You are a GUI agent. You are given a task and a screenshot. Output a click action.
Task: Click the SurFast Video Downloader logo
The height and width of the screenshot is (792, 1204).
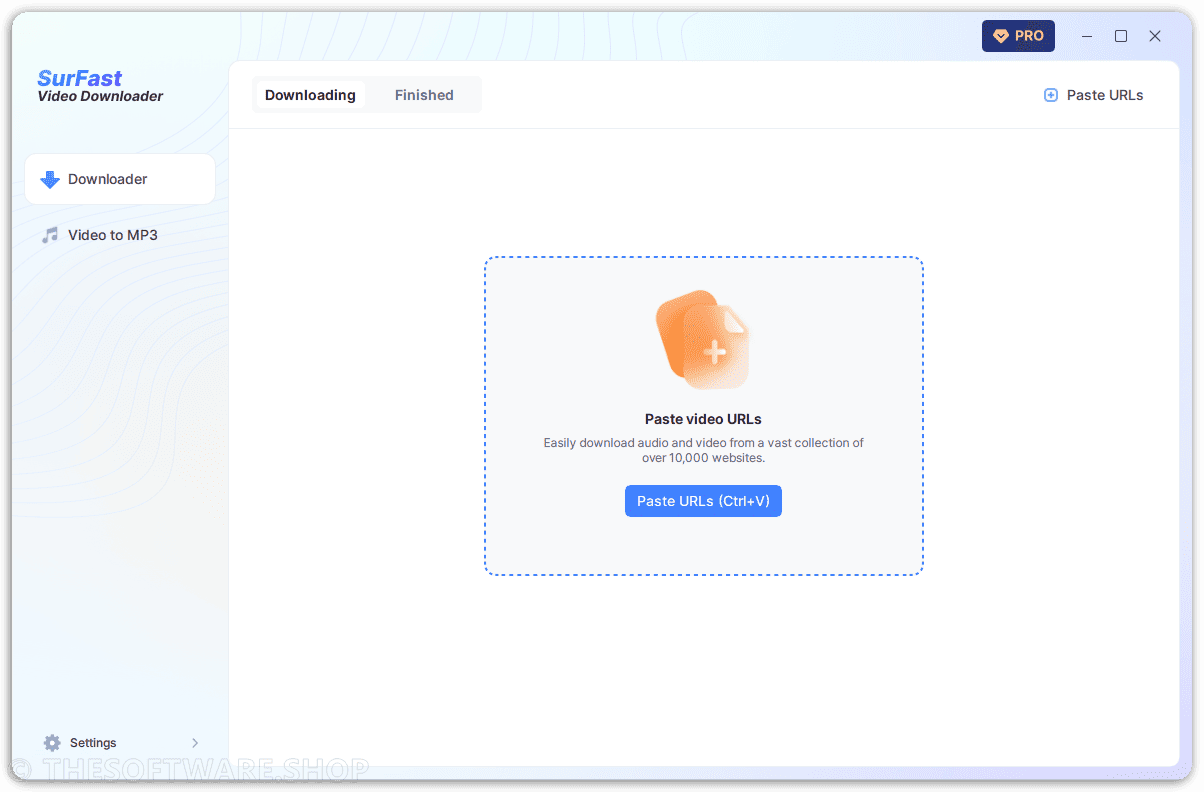(x=100, y=86)
